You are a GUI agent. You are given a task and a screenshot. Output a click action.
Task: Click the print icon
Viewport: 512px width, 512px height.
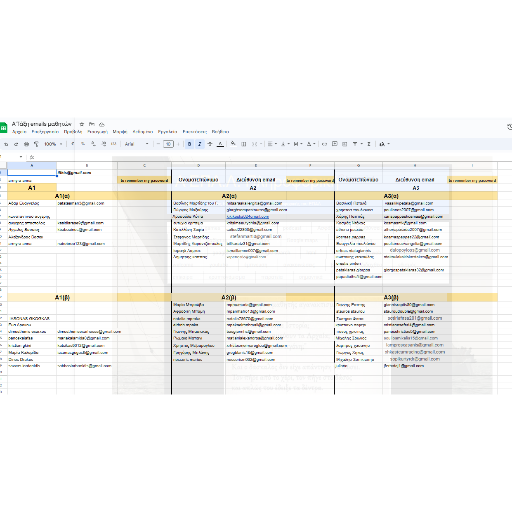pos(26,144)
